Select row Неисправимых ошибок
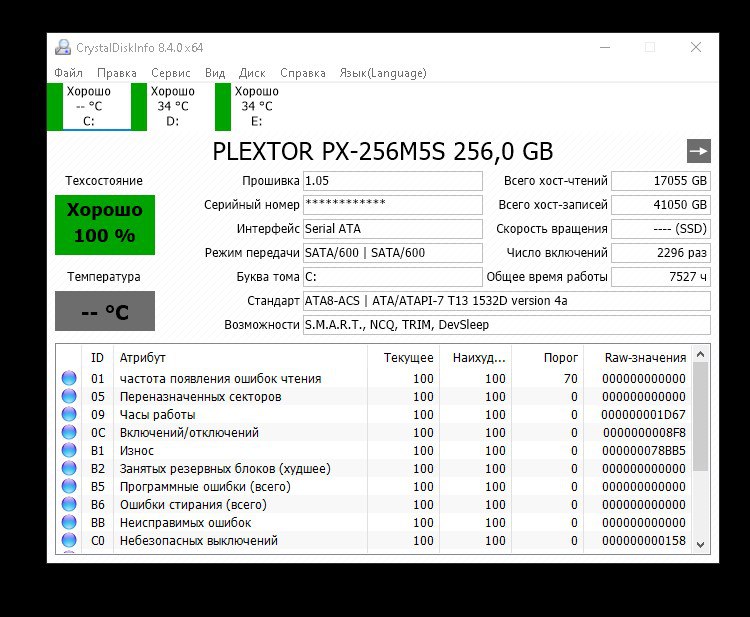 pyautogui.click(x=374, y=522)
